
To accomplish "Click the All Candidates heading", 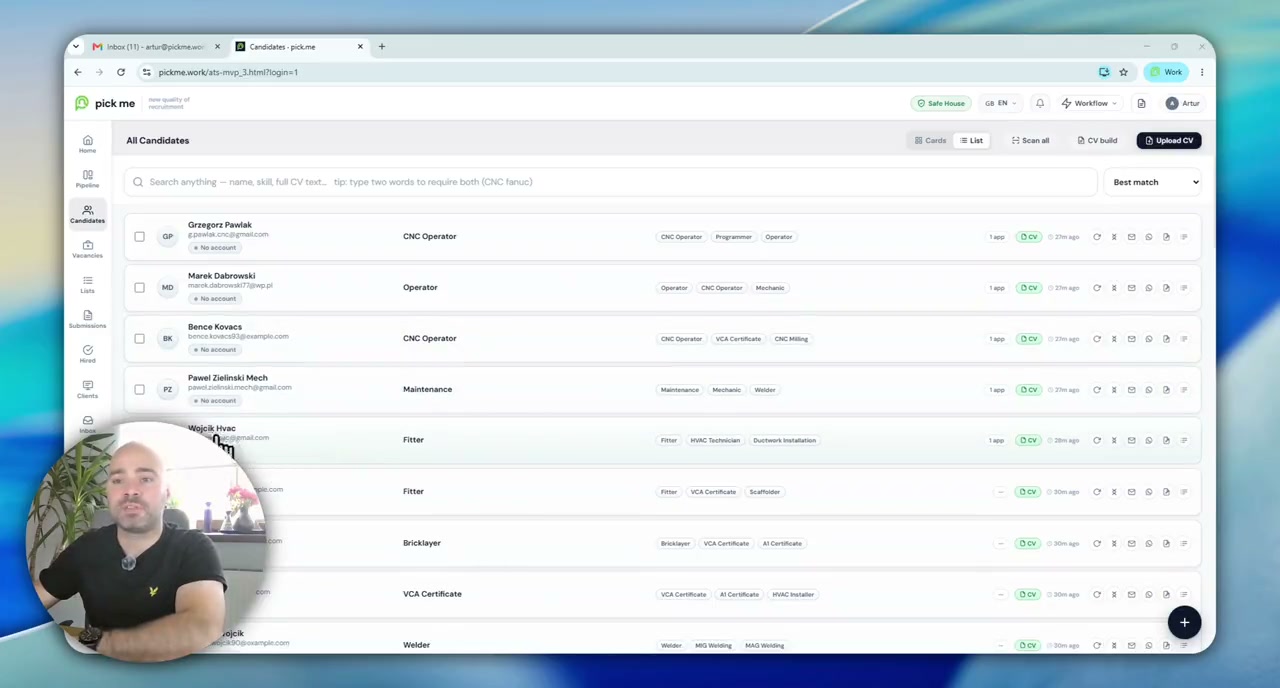I will (158, 141).
